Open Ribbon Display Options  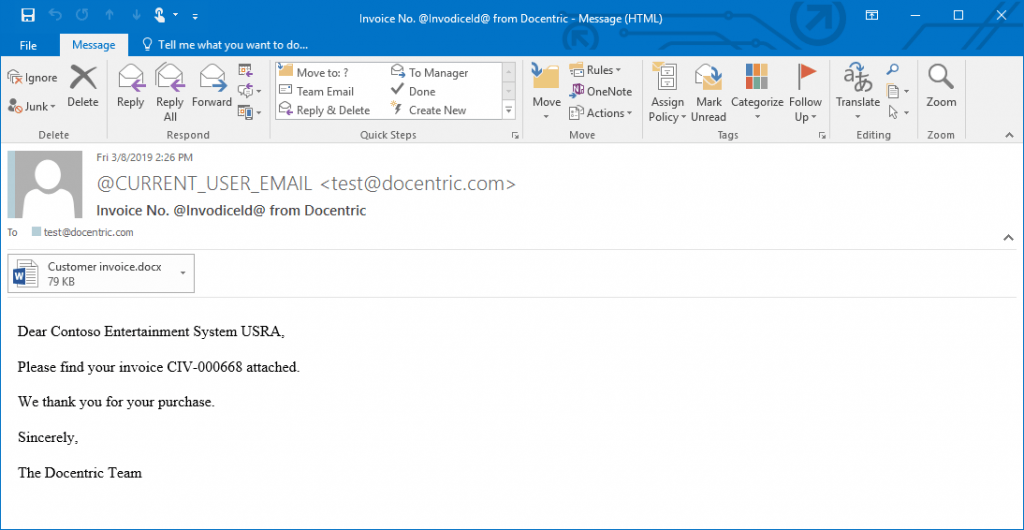[x=872, y=16]
